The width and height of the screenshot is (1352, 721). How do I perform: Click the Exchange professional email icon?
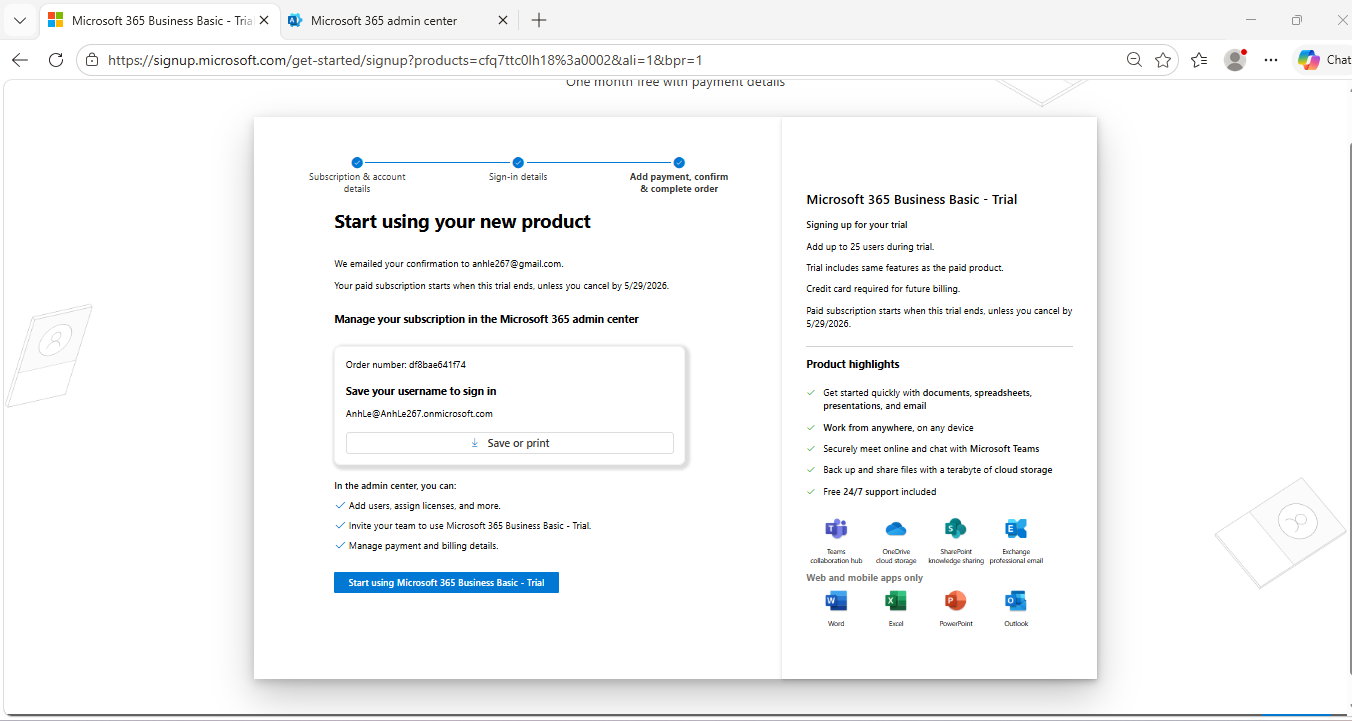coord(1016,529)
